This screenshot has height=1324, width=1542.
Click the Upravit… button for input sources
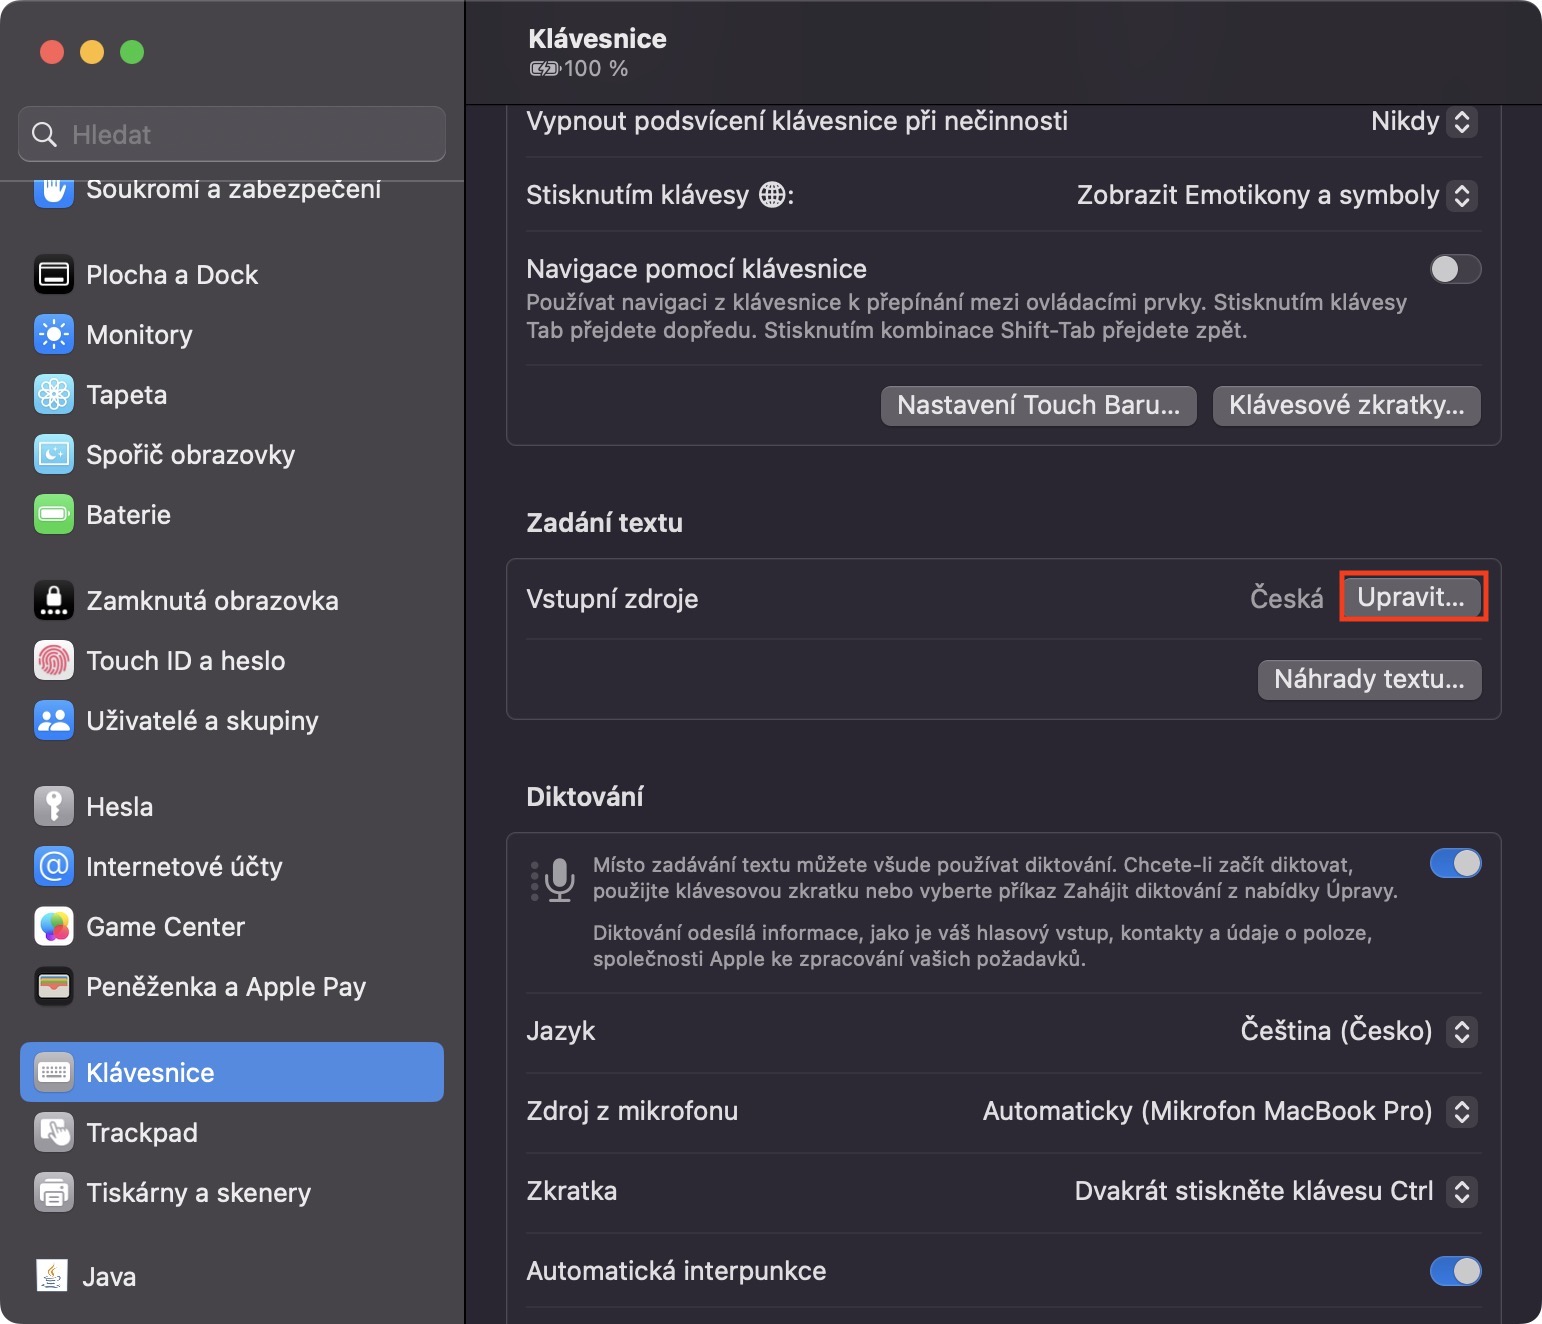click(1411, 597)
